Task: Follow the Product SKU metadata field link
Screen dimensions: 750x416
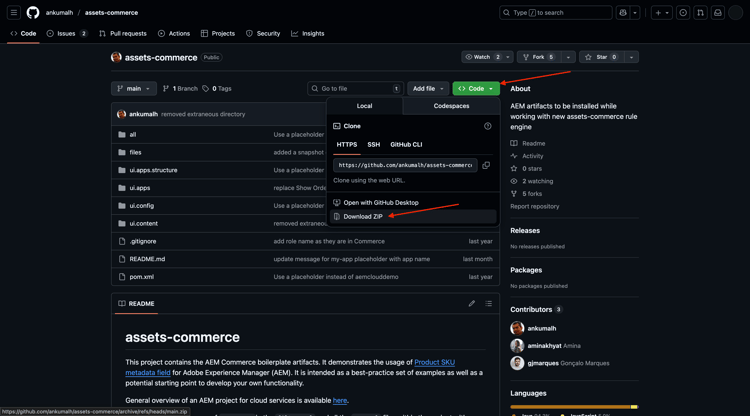Action: (x=434, y=362)
